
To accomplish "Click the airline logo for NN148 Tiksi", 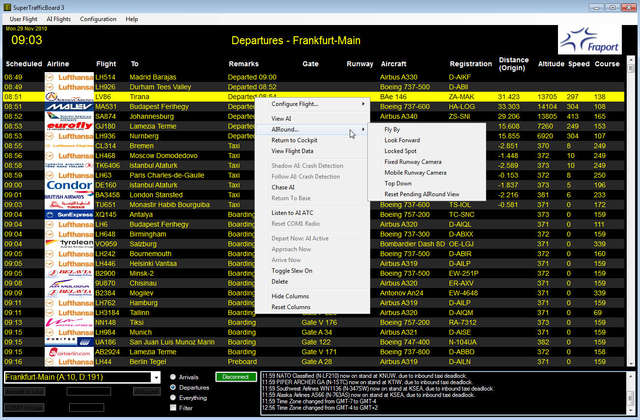I will [x=69, y=322].
